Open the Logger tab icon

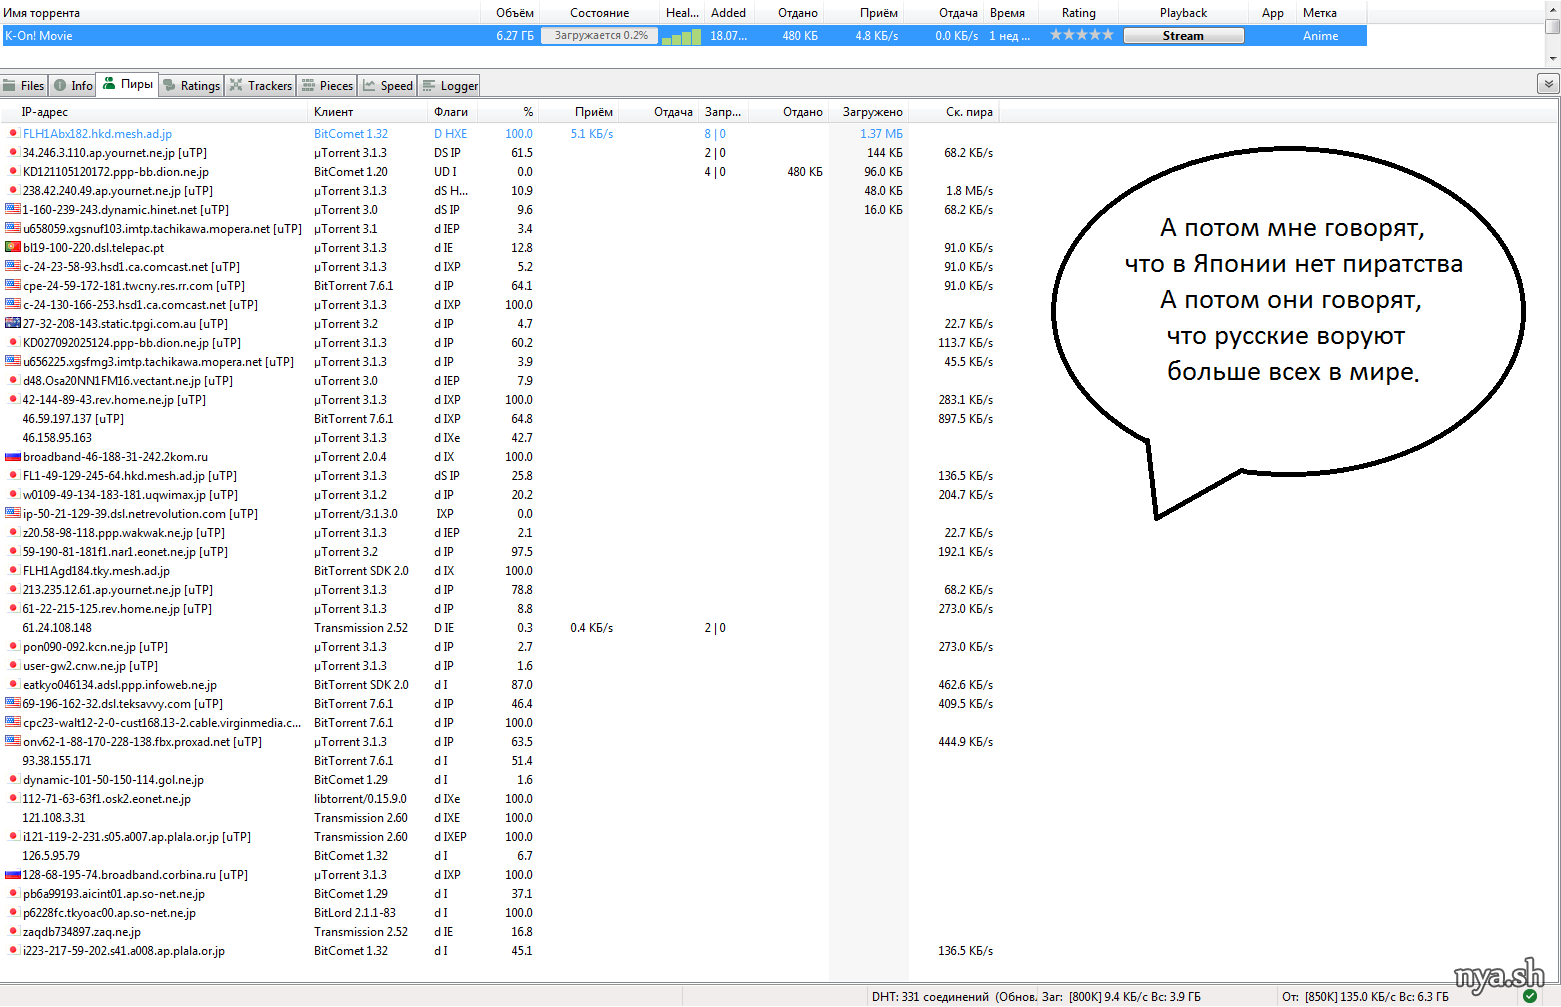coord(428,86)
